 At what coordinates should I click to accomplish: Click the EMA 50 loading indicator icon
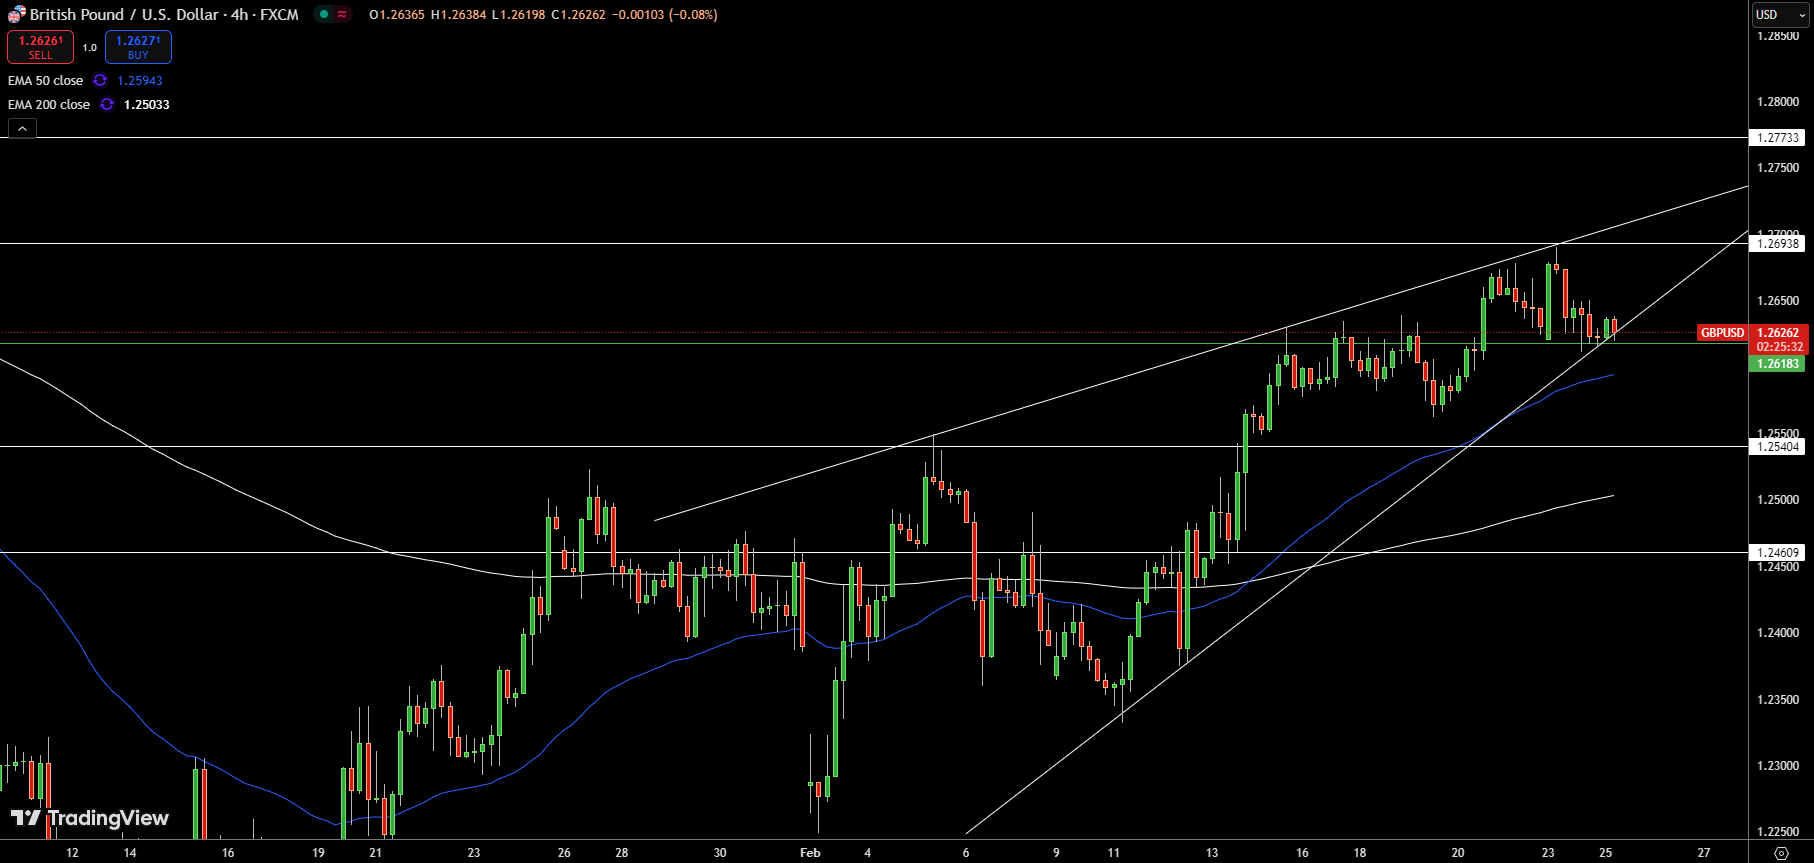click(x=100, y=80)
